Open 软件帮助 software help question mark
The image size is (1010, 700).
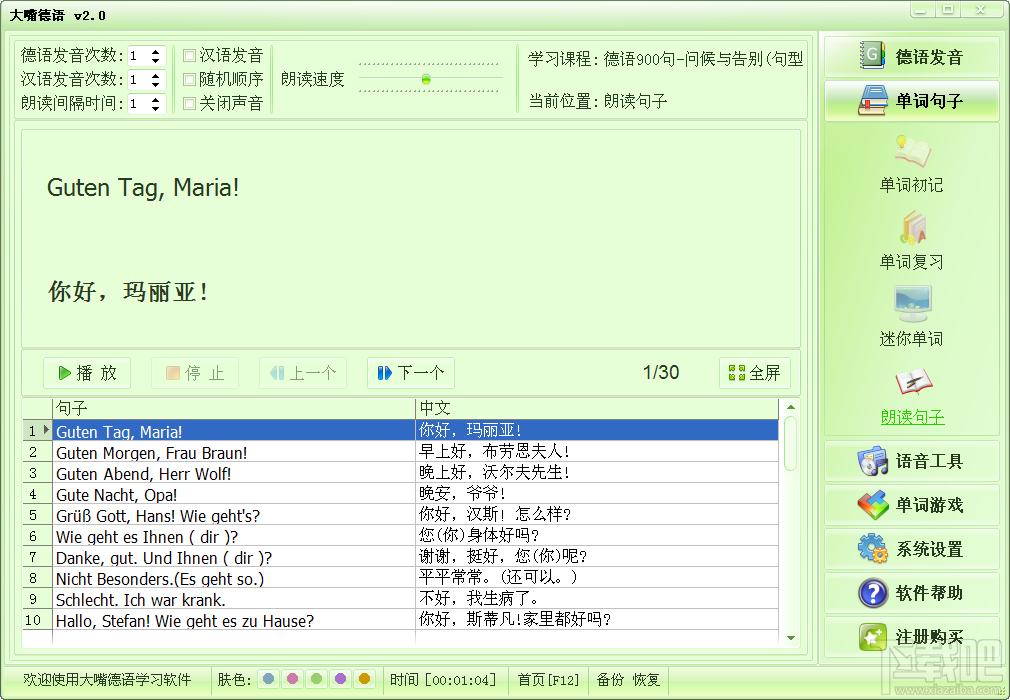[x=911, y=592]
